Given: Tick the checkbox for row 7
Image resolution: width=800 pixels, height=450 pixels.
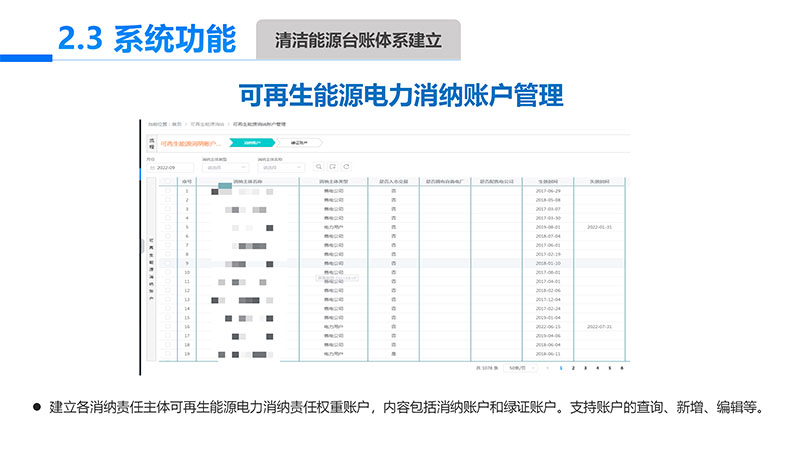Looking at the screenshot, I should click(x=168, y=245).
